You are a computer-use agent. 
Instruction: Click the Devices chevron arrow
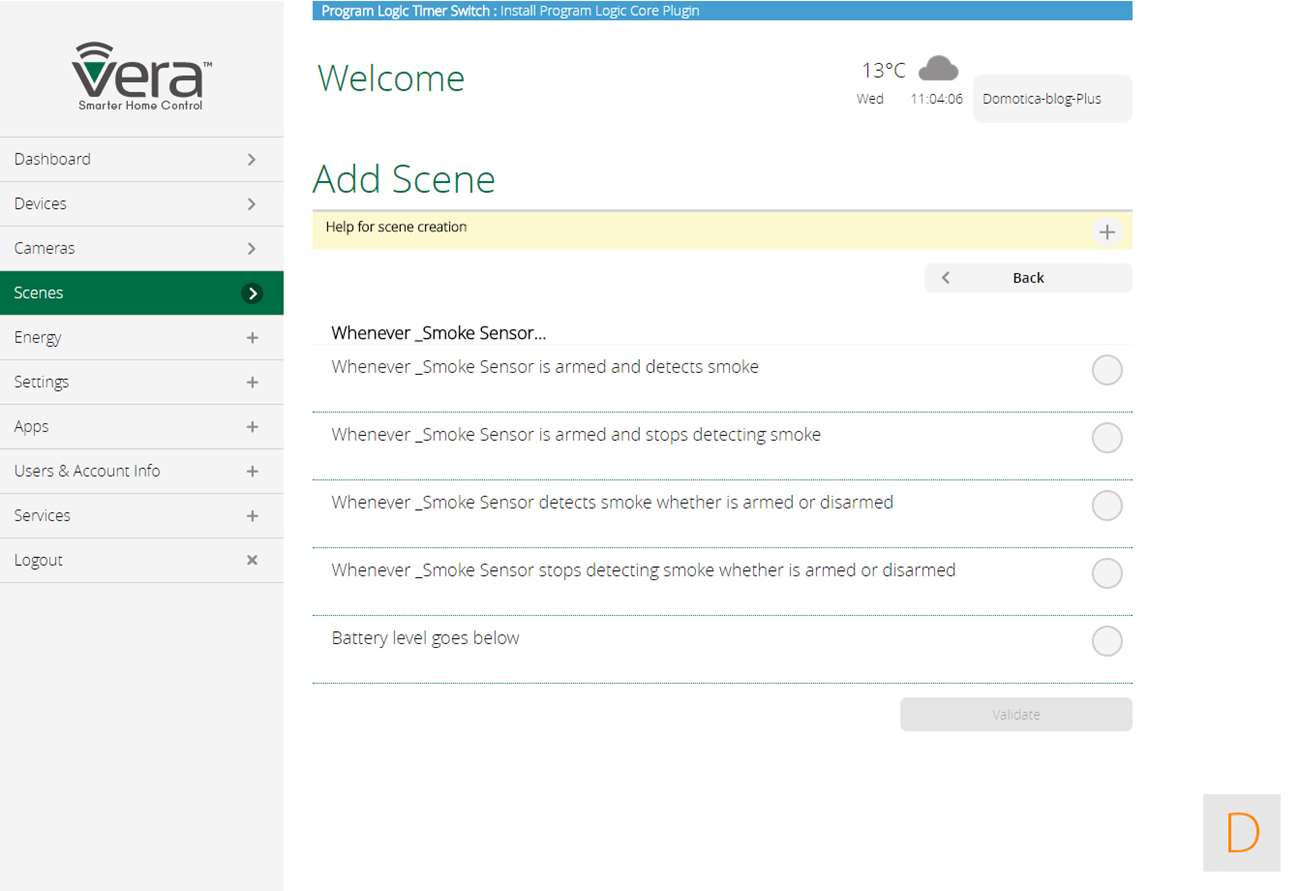pos(252,204)
